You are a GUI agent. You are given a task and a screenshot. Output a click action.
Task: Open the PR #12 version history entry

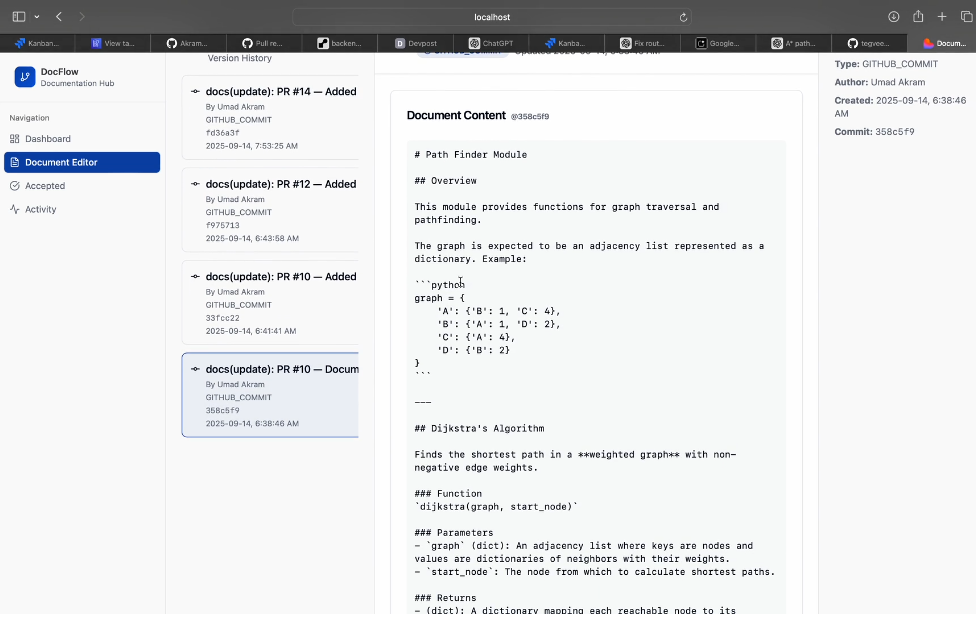click(x=270, y=210)
